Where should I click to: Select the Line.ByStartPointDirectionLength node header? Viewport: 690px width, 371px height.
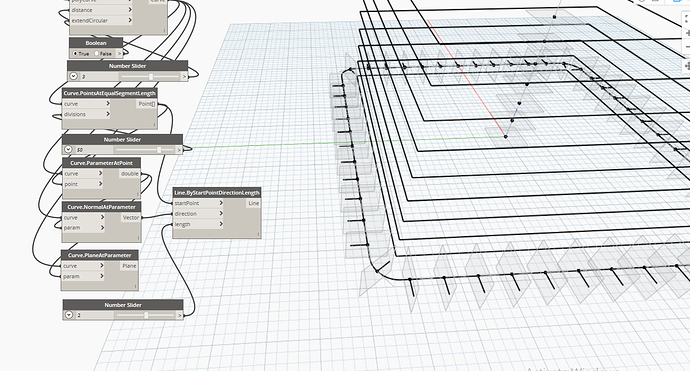coord(217,192)
